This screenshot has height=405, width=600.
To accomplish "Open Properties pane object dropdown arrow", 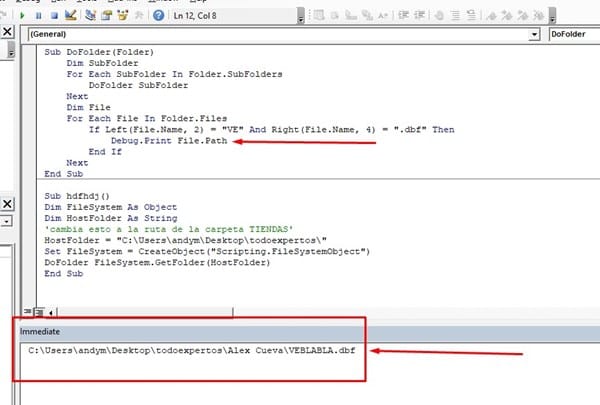I will click(7, 221).
